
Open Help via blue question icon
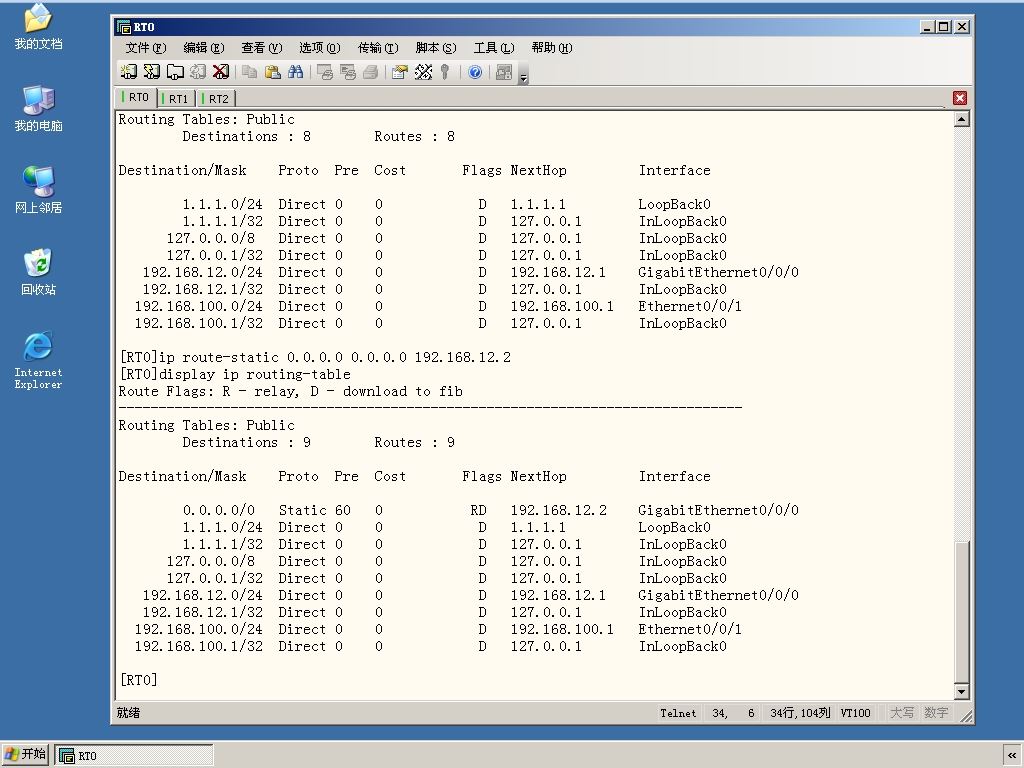475,72
